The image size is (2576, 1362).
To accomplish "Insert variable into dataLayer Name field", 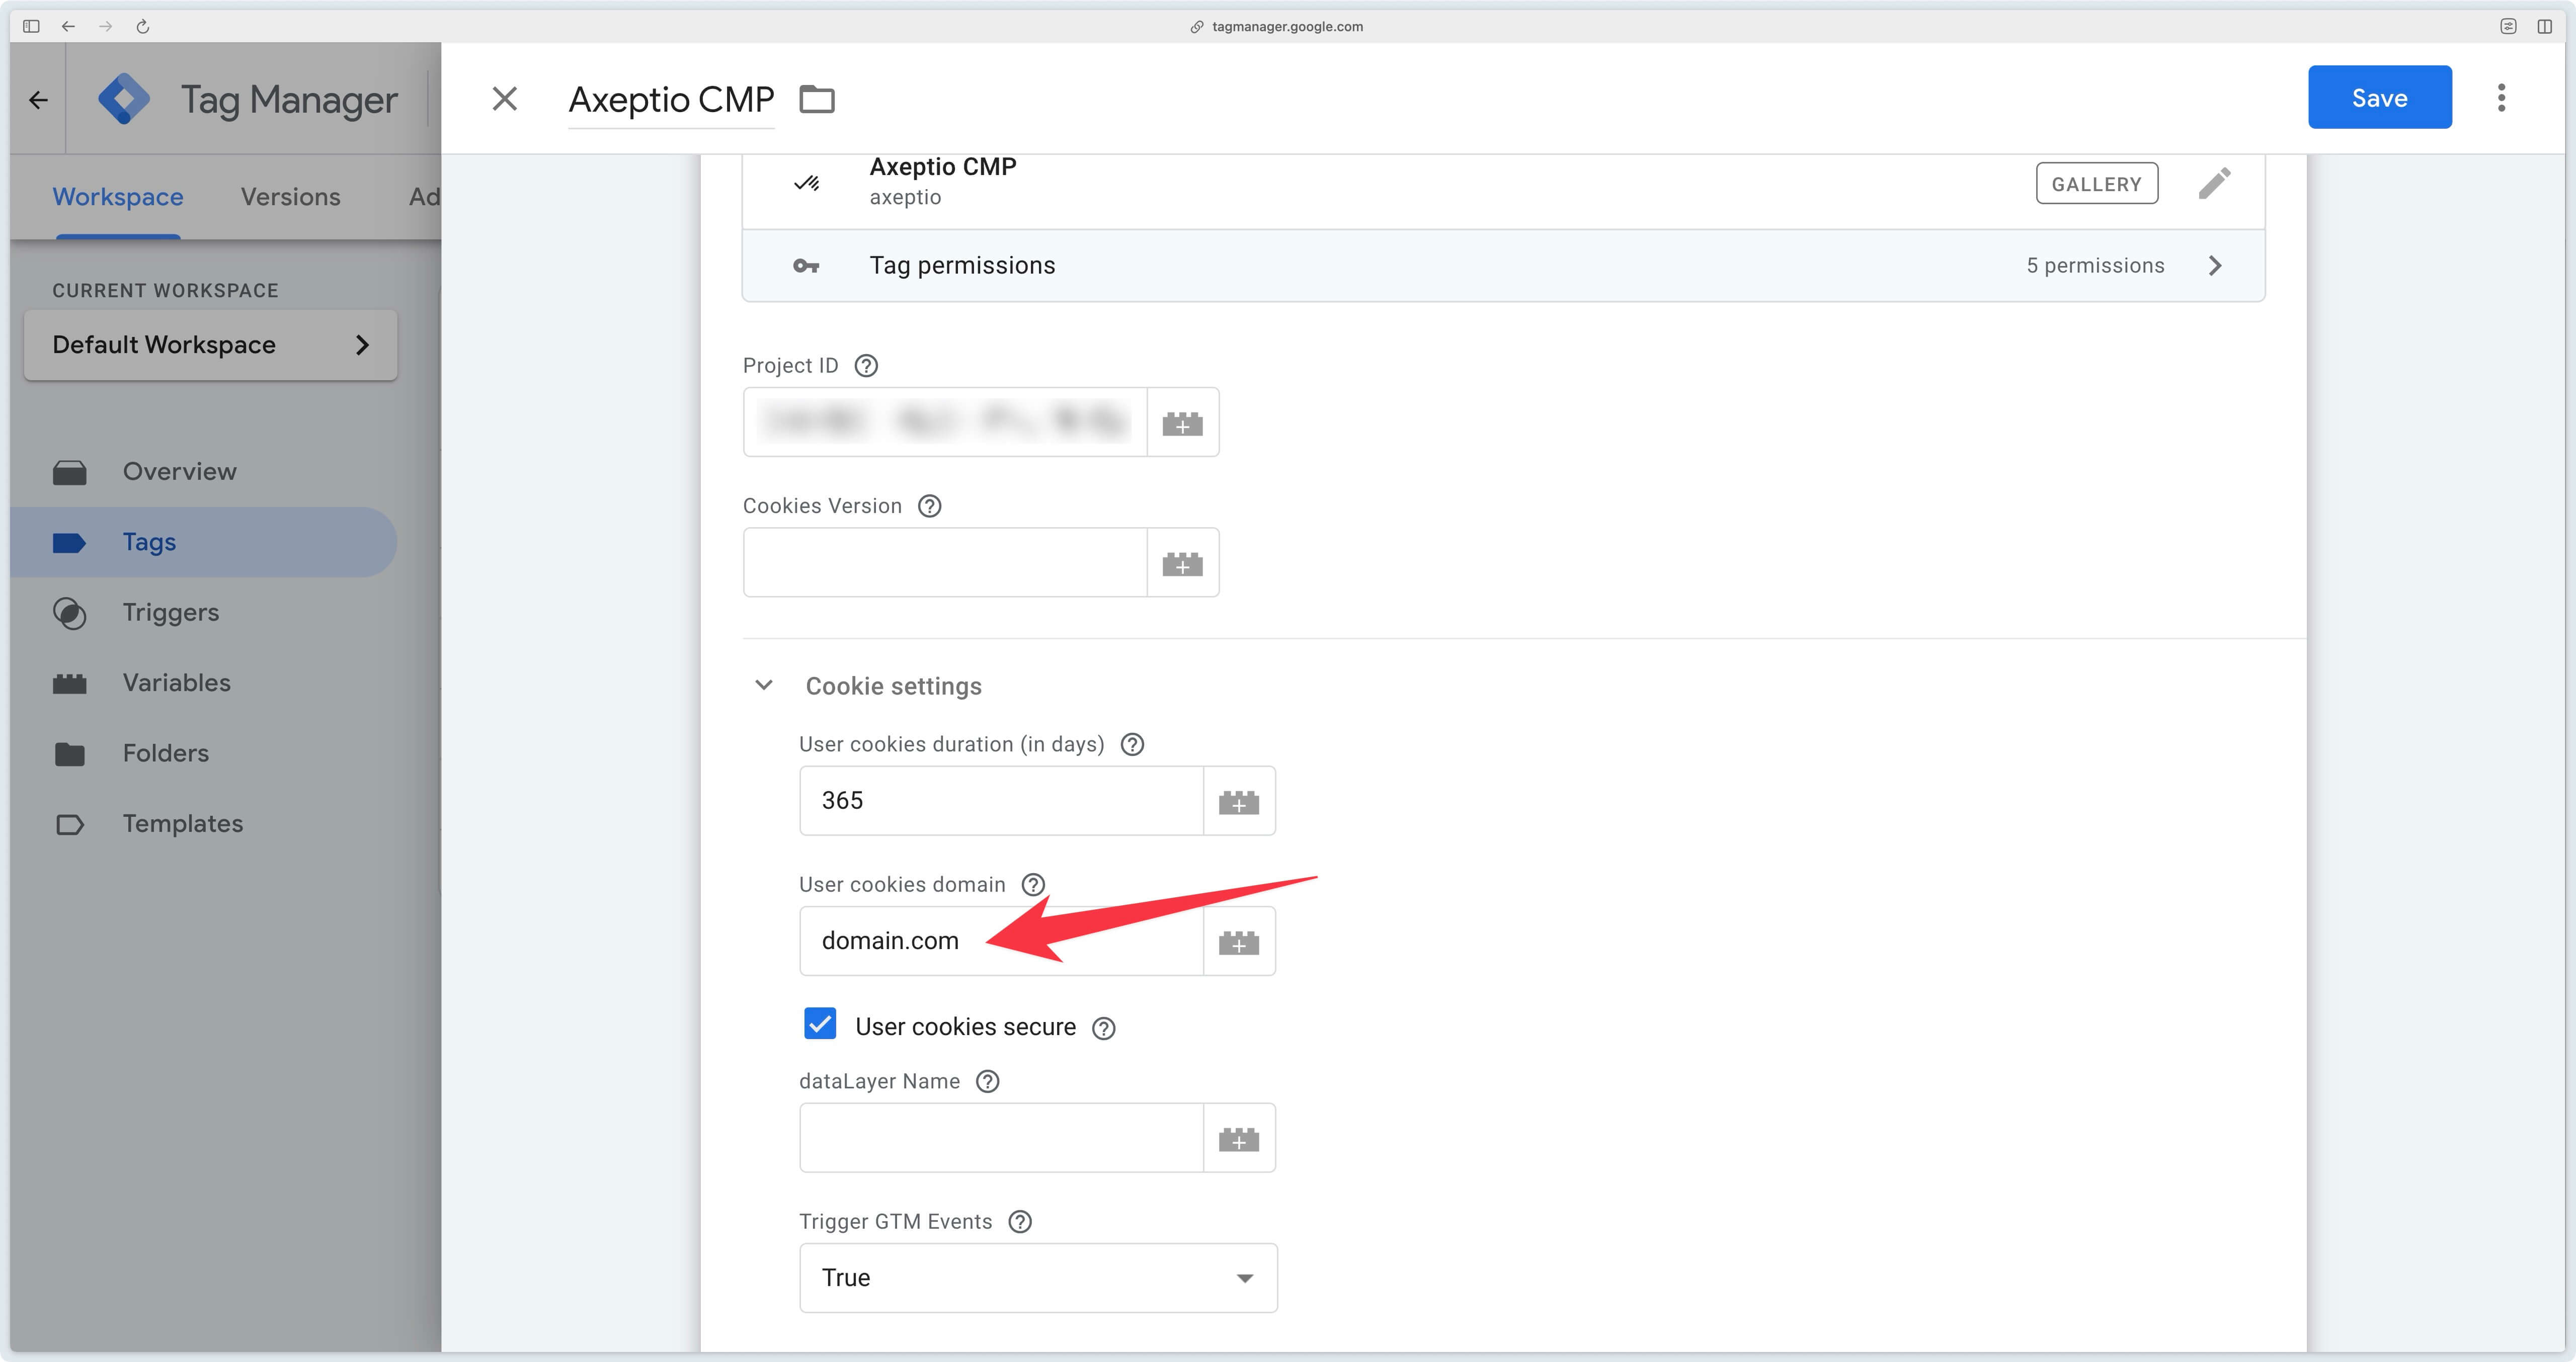I will [1239, 1137].
